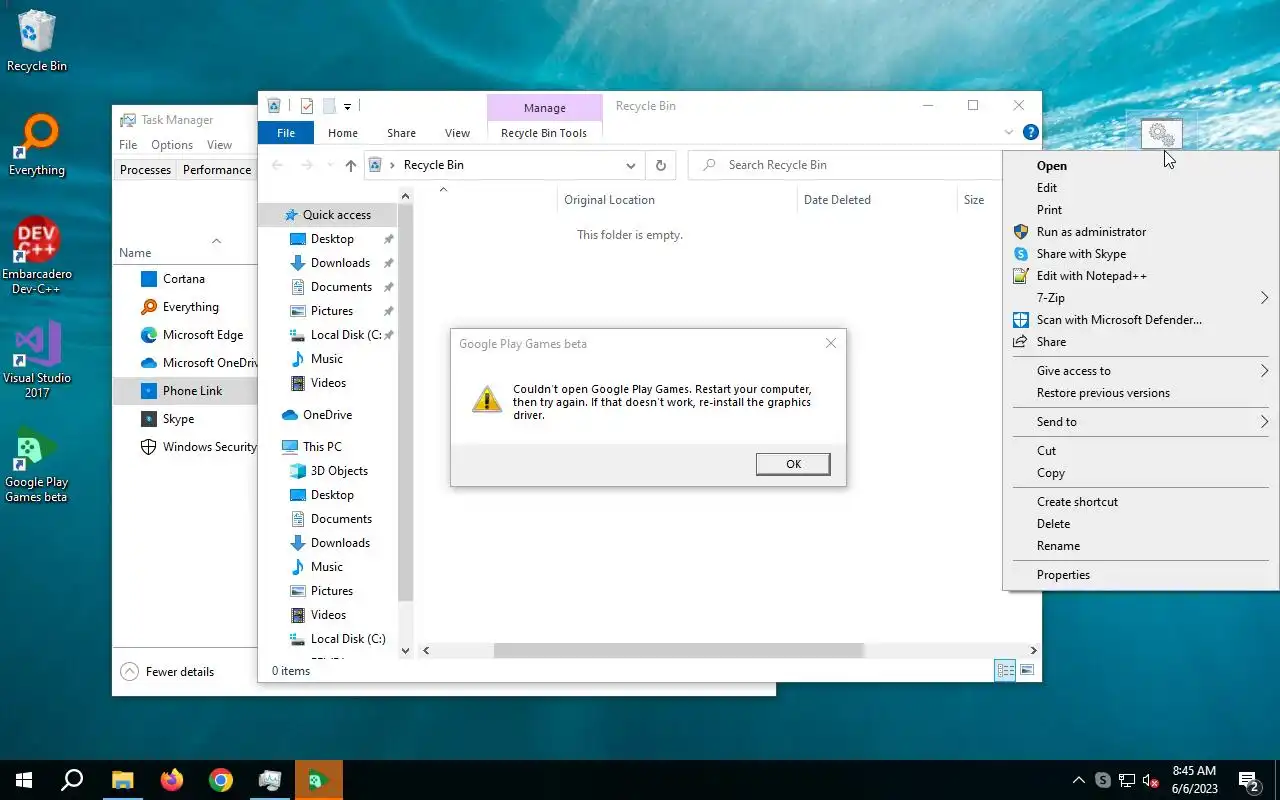Choose Delete in the context menu

click(x=1140, y=524)
